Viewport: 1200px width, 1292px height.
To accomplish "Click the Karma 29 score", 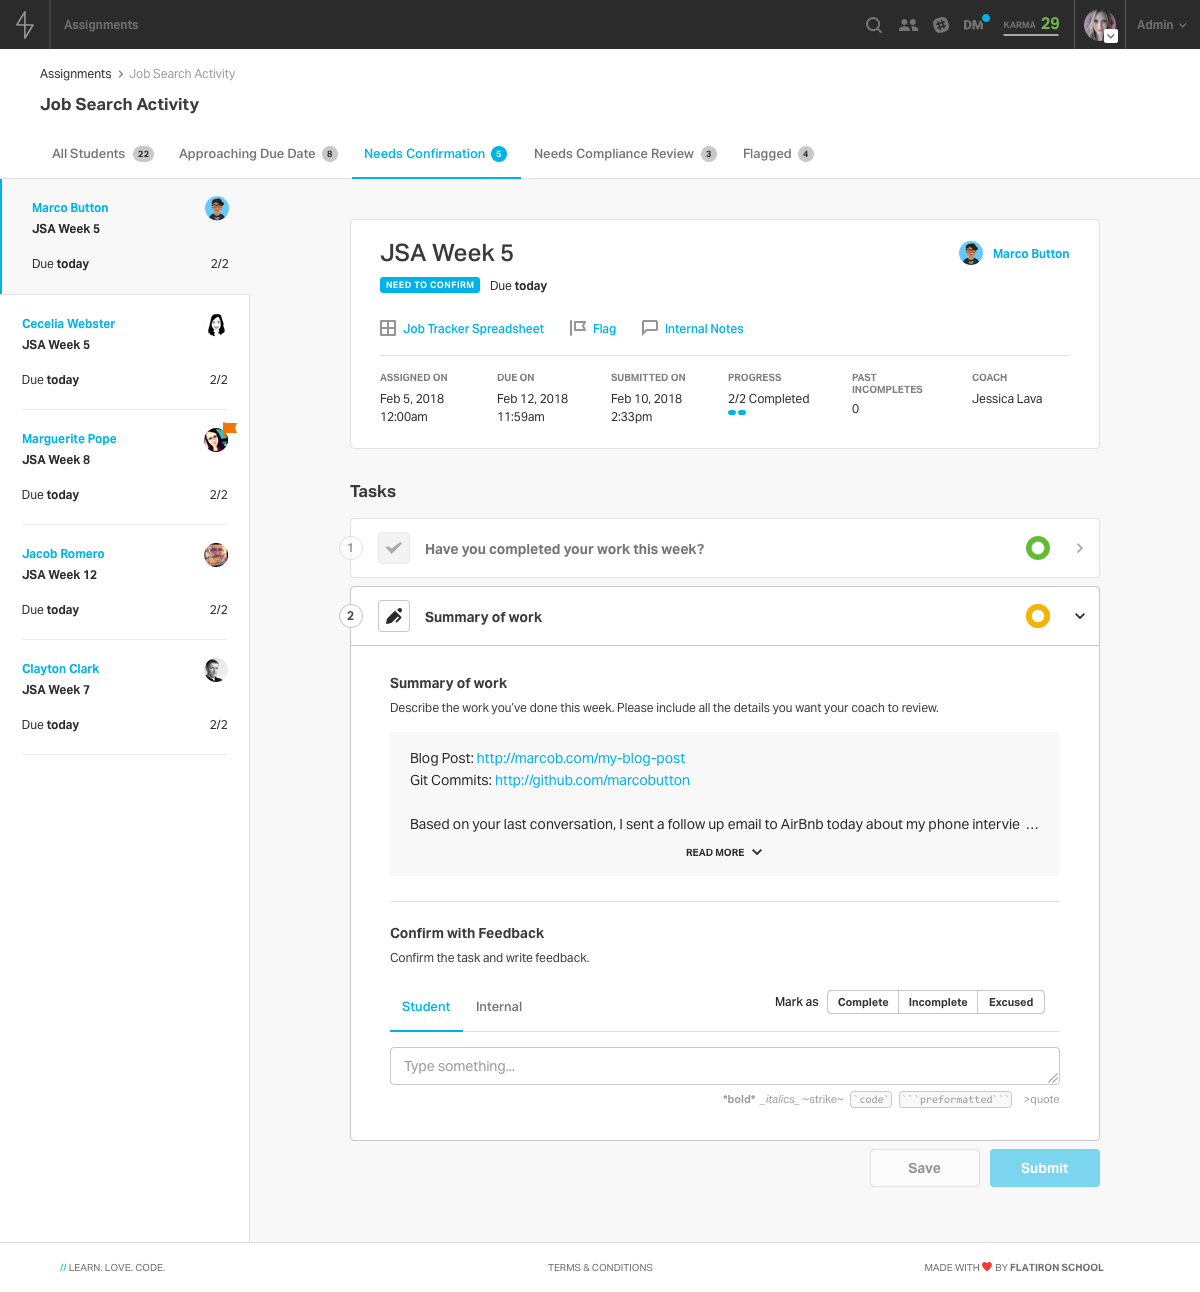I will pos(1031,24).
